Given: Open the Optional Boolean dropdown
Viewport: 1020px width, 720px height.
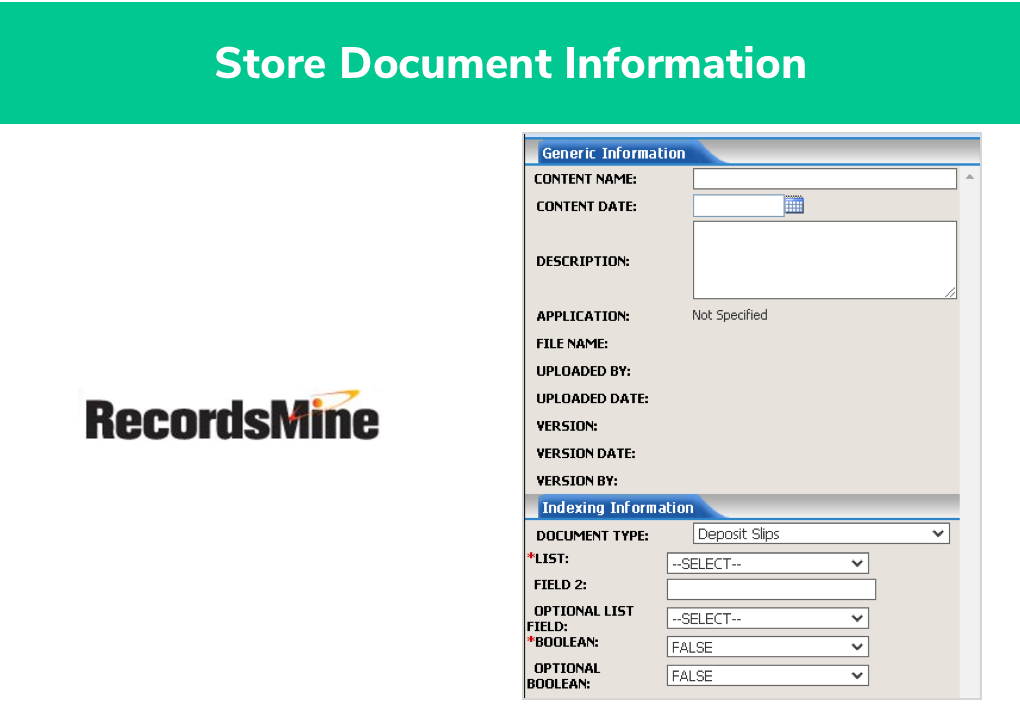Looking at the screenshot, I should coord(768,675).
